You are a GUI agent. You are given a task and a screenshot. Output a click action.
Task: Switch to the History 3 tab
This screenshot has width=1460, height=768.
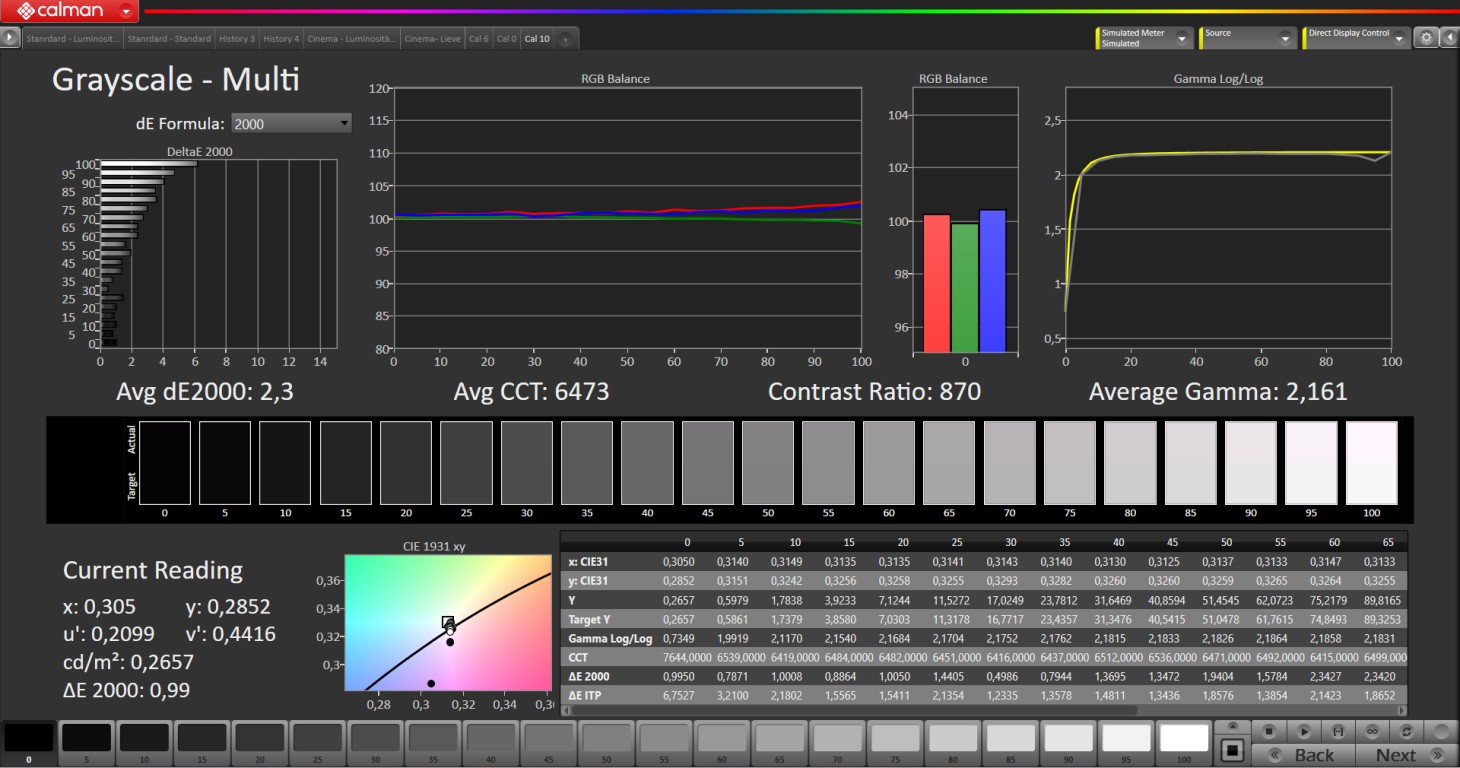coord(237,39)
